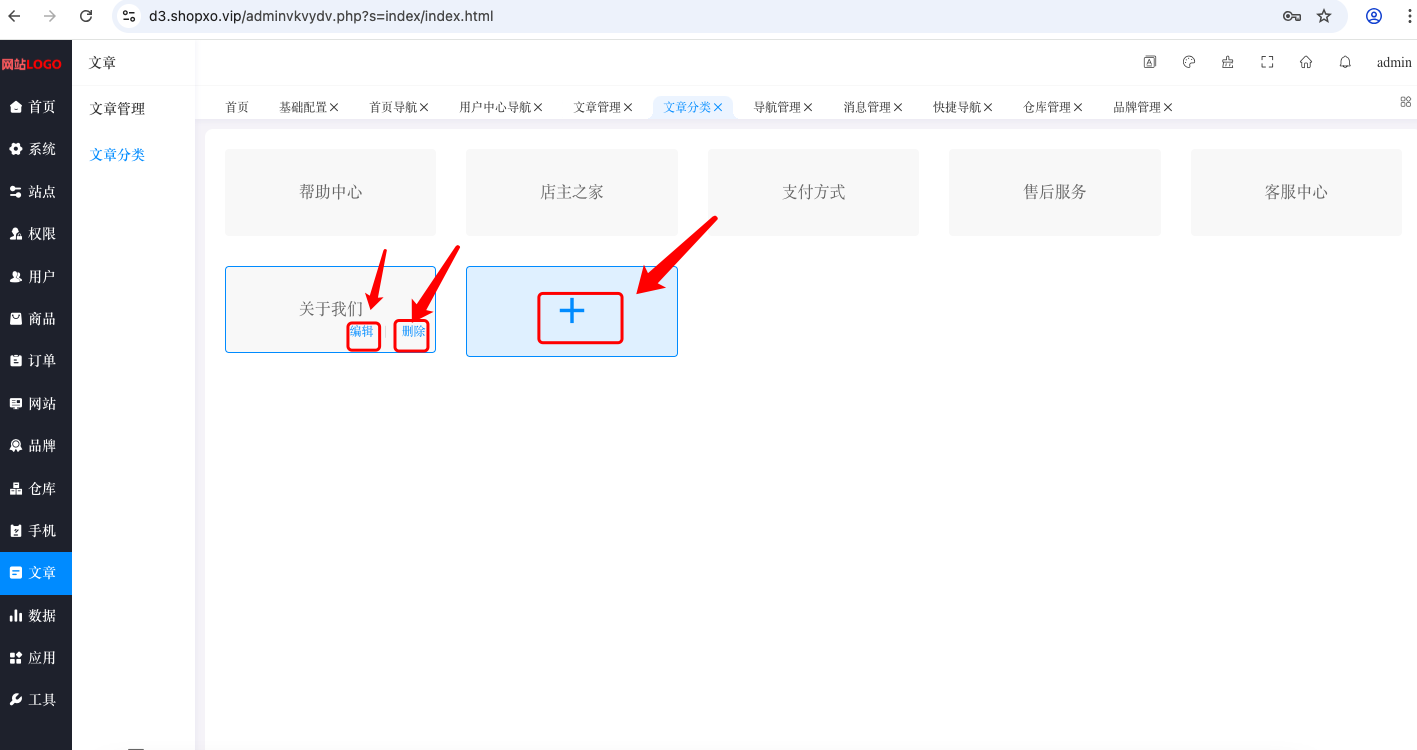Screen dimensions: 1417x750
Task: Open 站点 in the left sidebar
Action: pyautogui.click(x=36, y=191)
